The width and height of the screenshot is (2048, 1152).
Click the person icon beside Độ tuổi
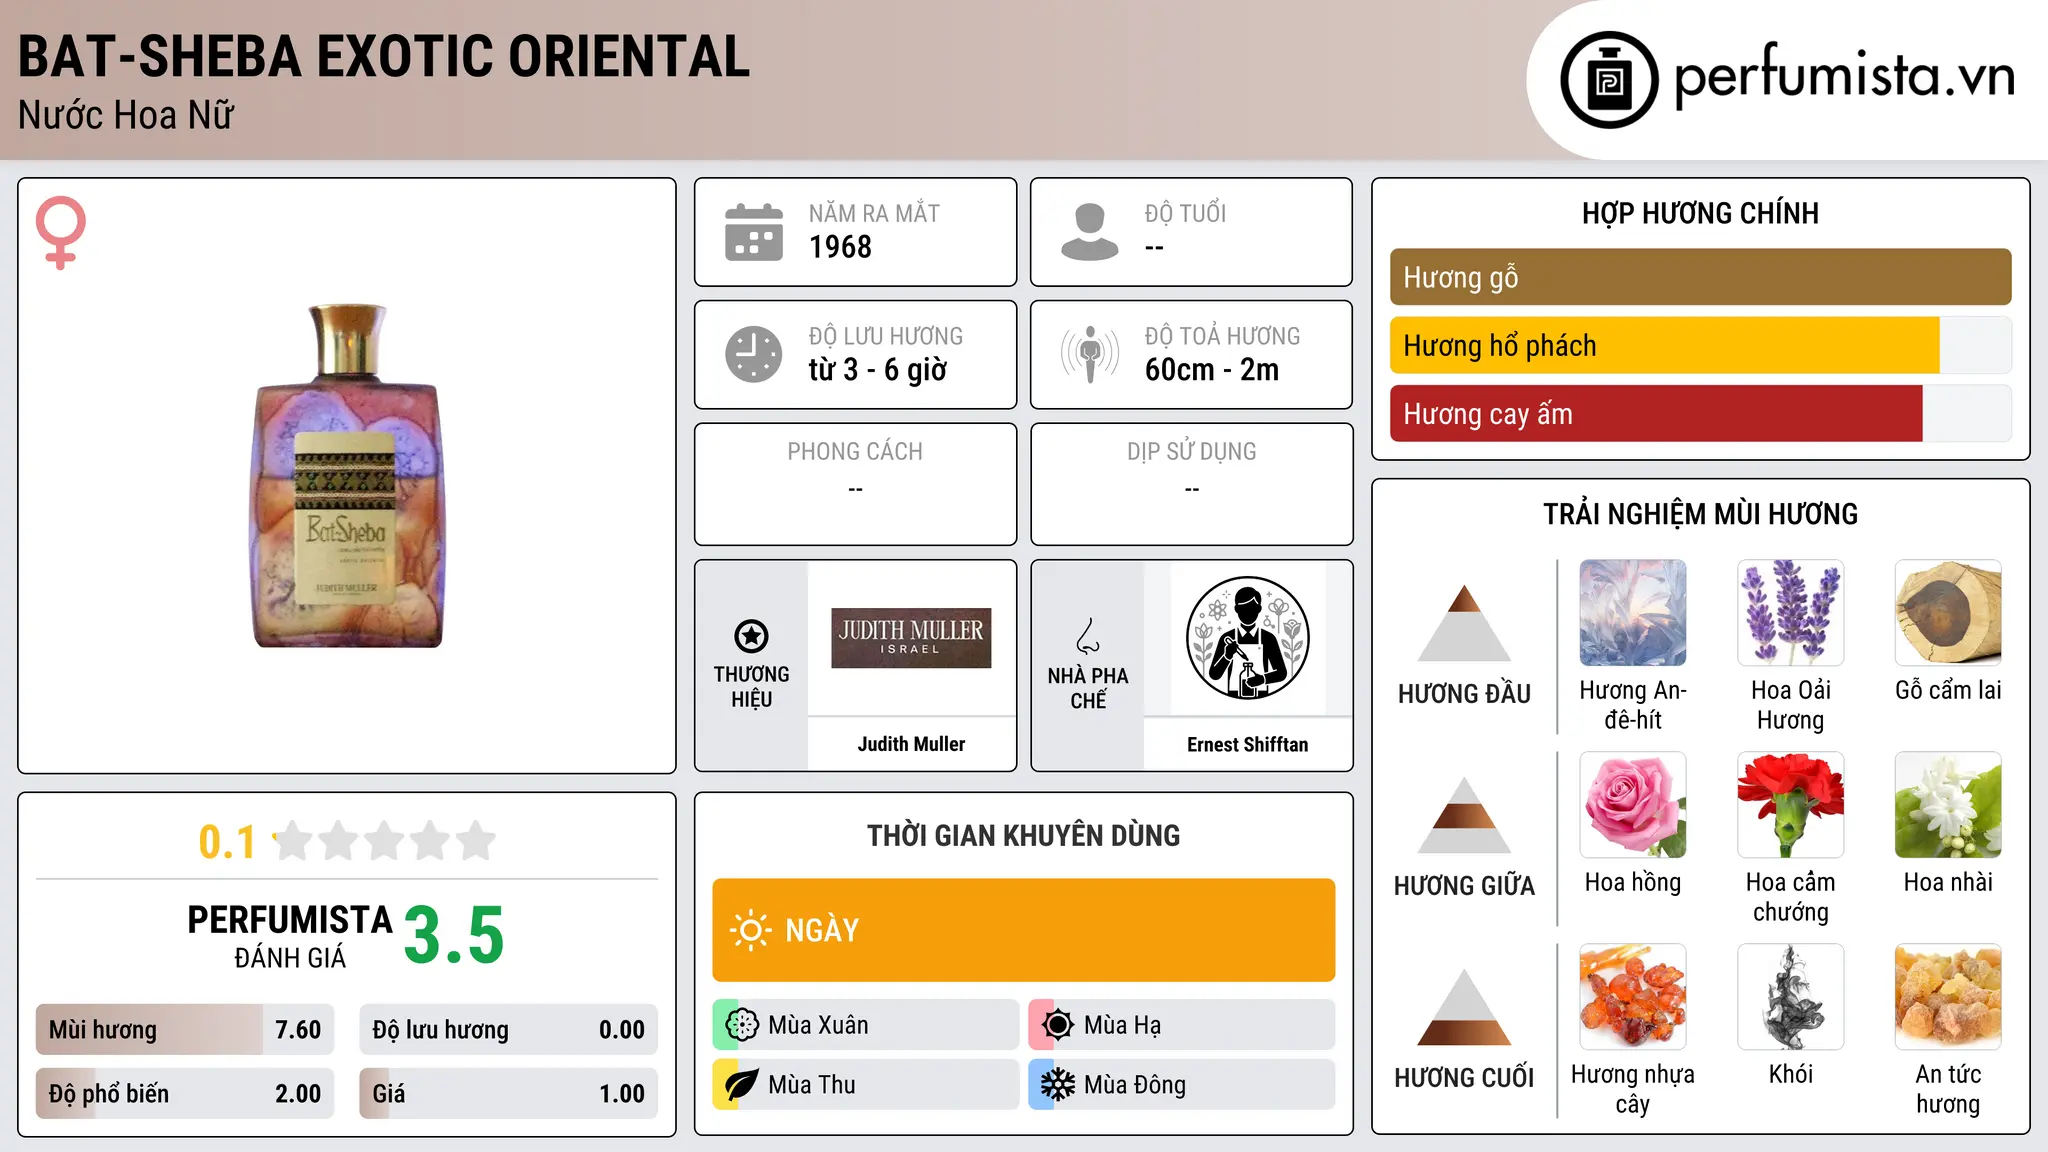coord(1089,232)
